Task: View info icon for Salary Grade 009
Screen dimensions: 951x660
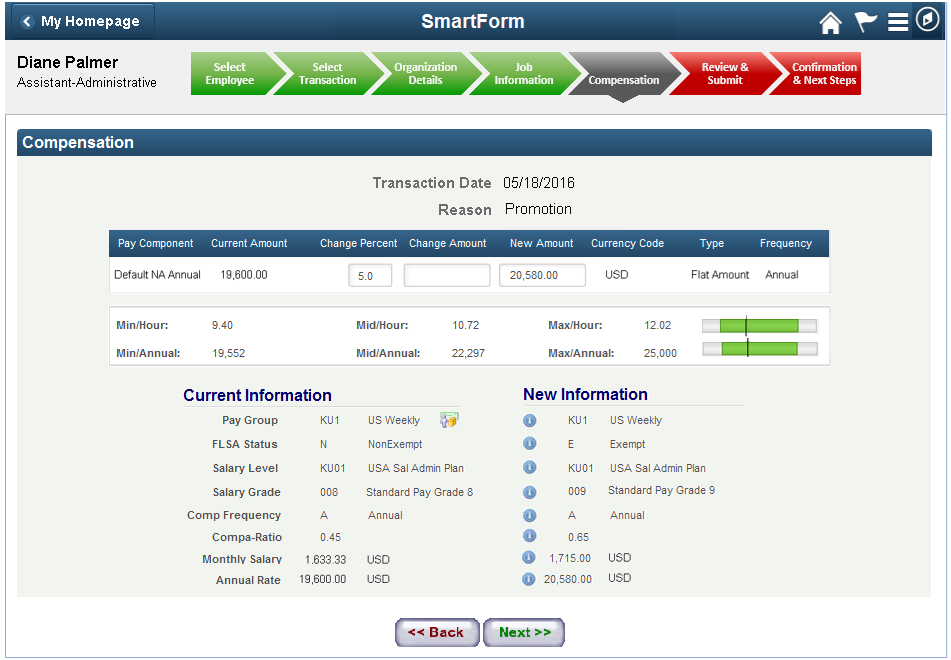Action: coord(529,492)
